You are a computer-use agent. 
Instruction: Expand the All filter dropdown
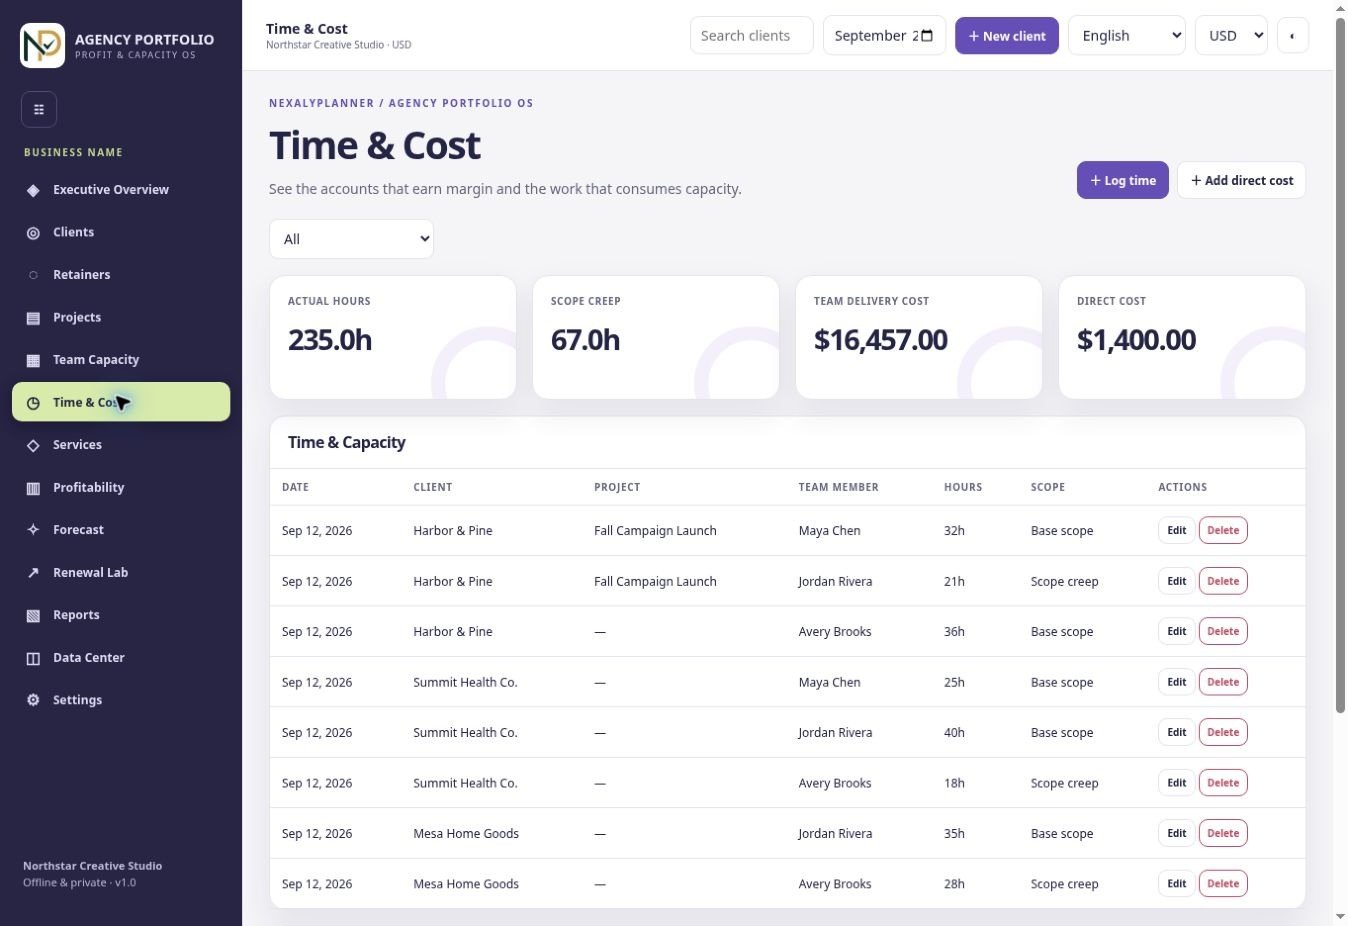pos(351,239)
